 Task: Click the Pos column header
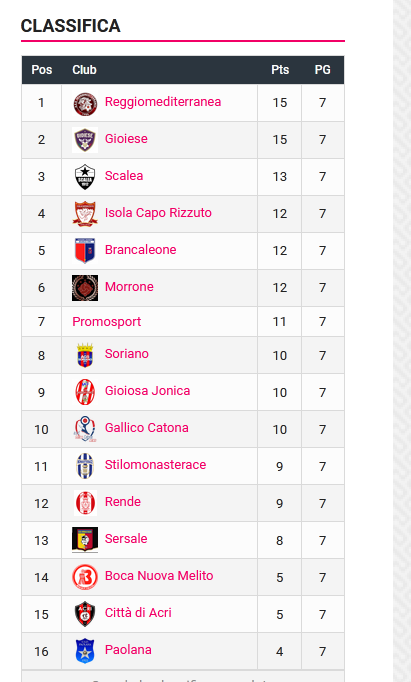click(x=42, y=70)
